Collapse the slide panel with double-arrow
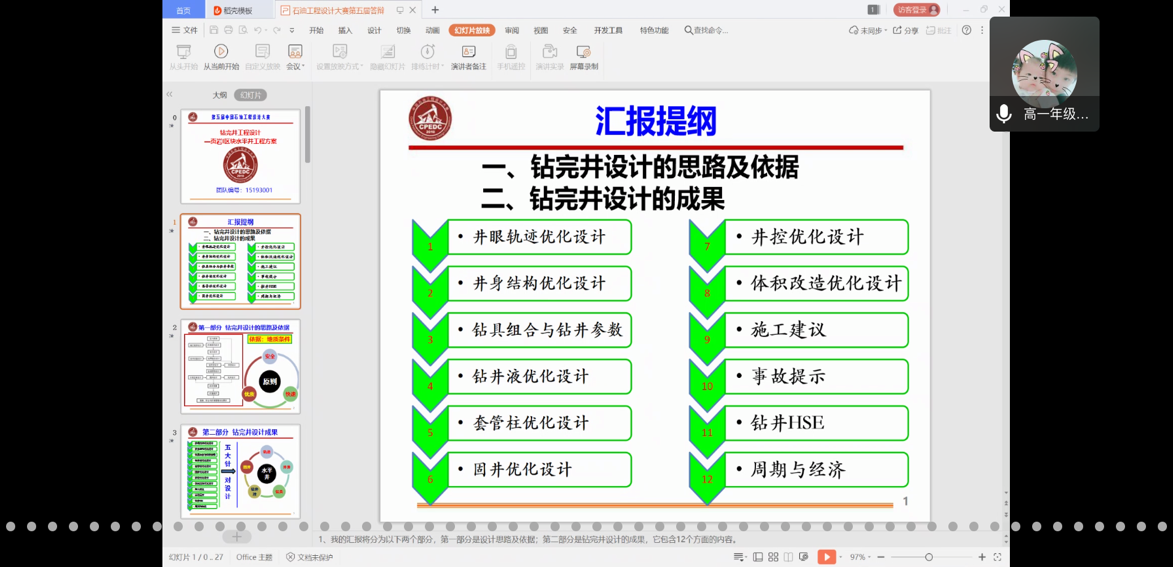The width and height of the screenshot is (1173, 567). (x=170, y=95)
